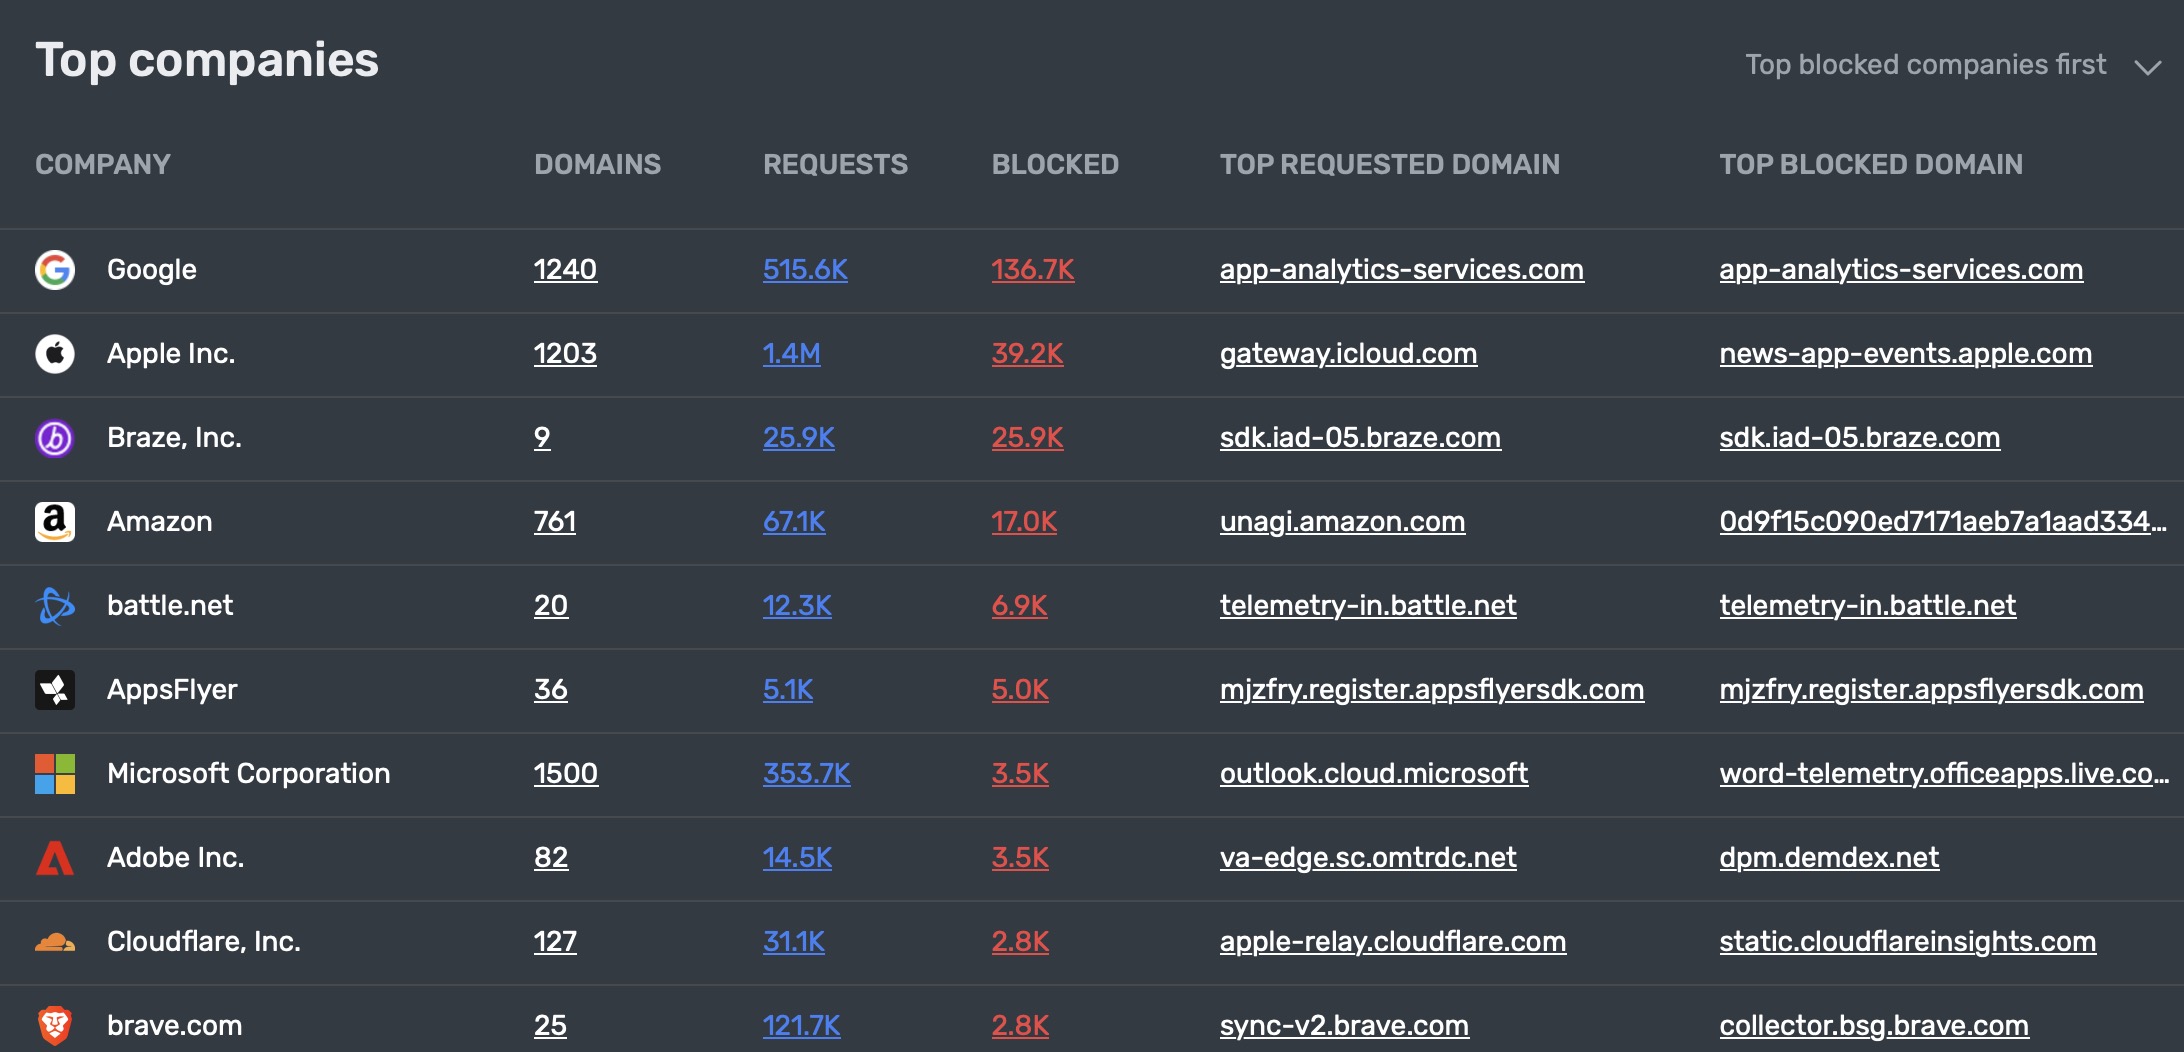The height and width of the screenshot is (1052, 2184).
Task: Click the Adobe Inc. logo icon
Action: tap(55, 858)
